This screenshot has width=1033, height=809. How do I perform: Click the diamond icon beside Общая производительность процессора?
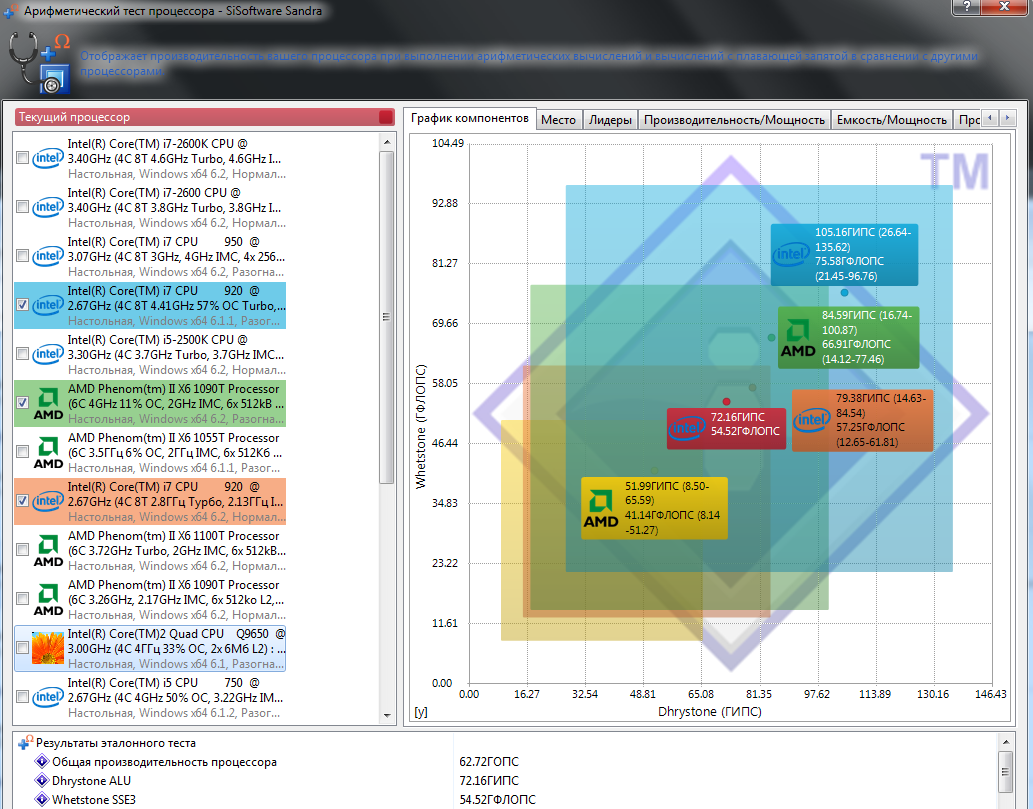(42, 762)
